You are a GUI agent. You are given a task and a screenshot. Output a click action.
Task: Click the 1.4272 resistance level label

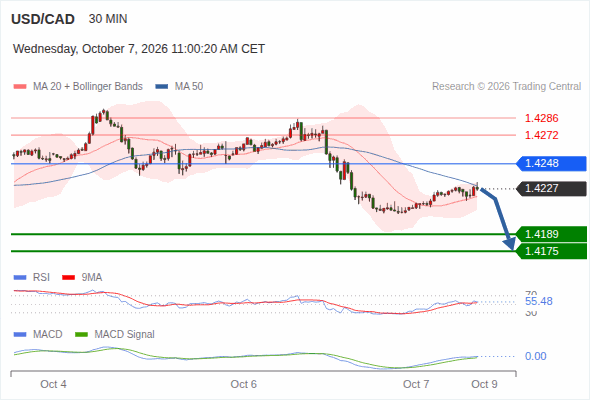(x=541, y=135)
